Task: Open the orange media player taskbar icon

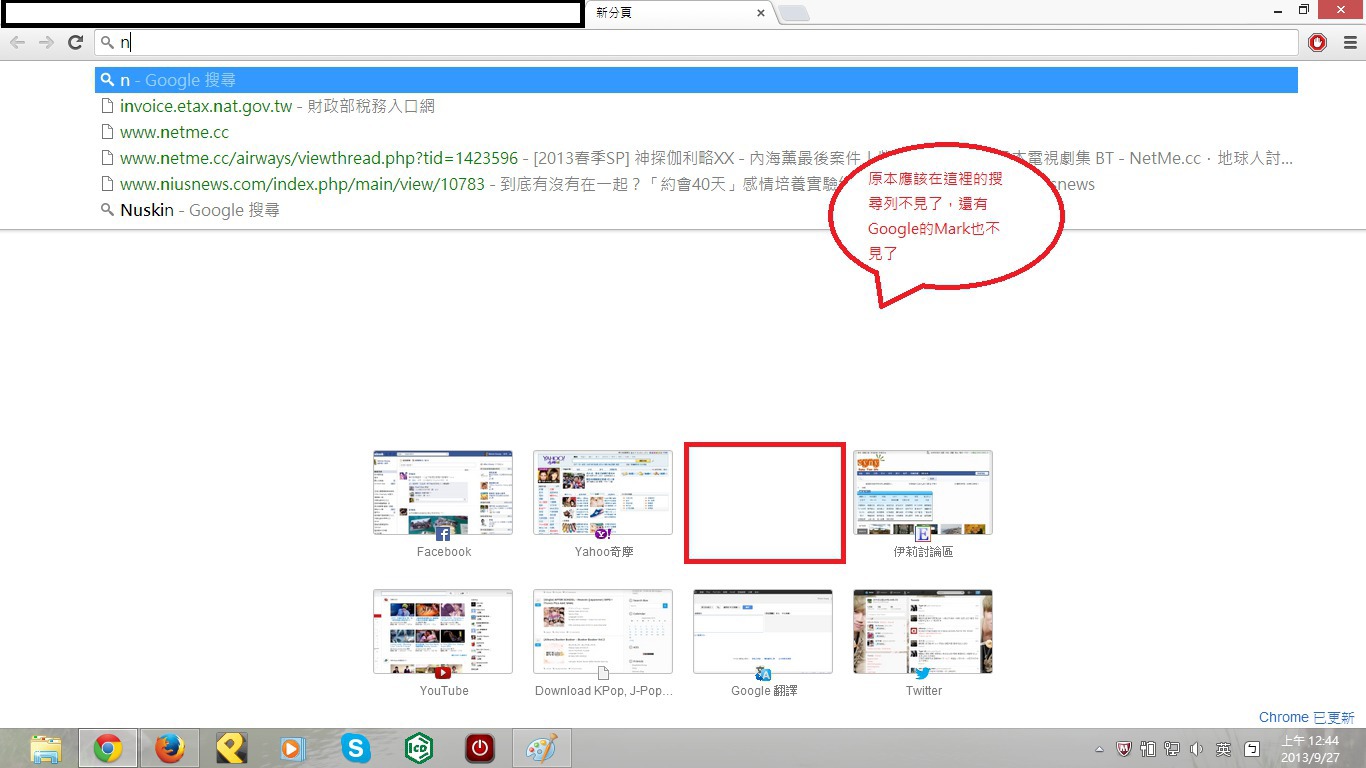Action: click(x=292, y=748)
